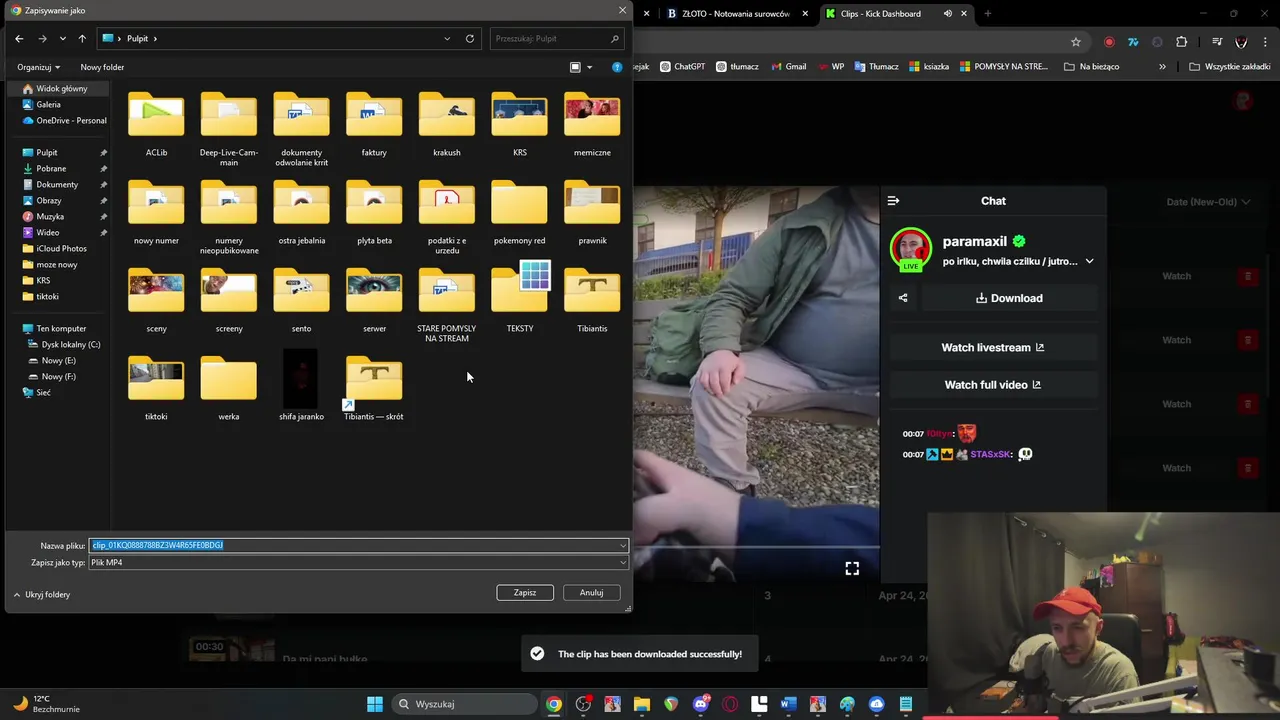Screen dimensions: 1280x720
Task: Select the Tibiantis — skrót shortcut
Action: [x=374, y=388]
